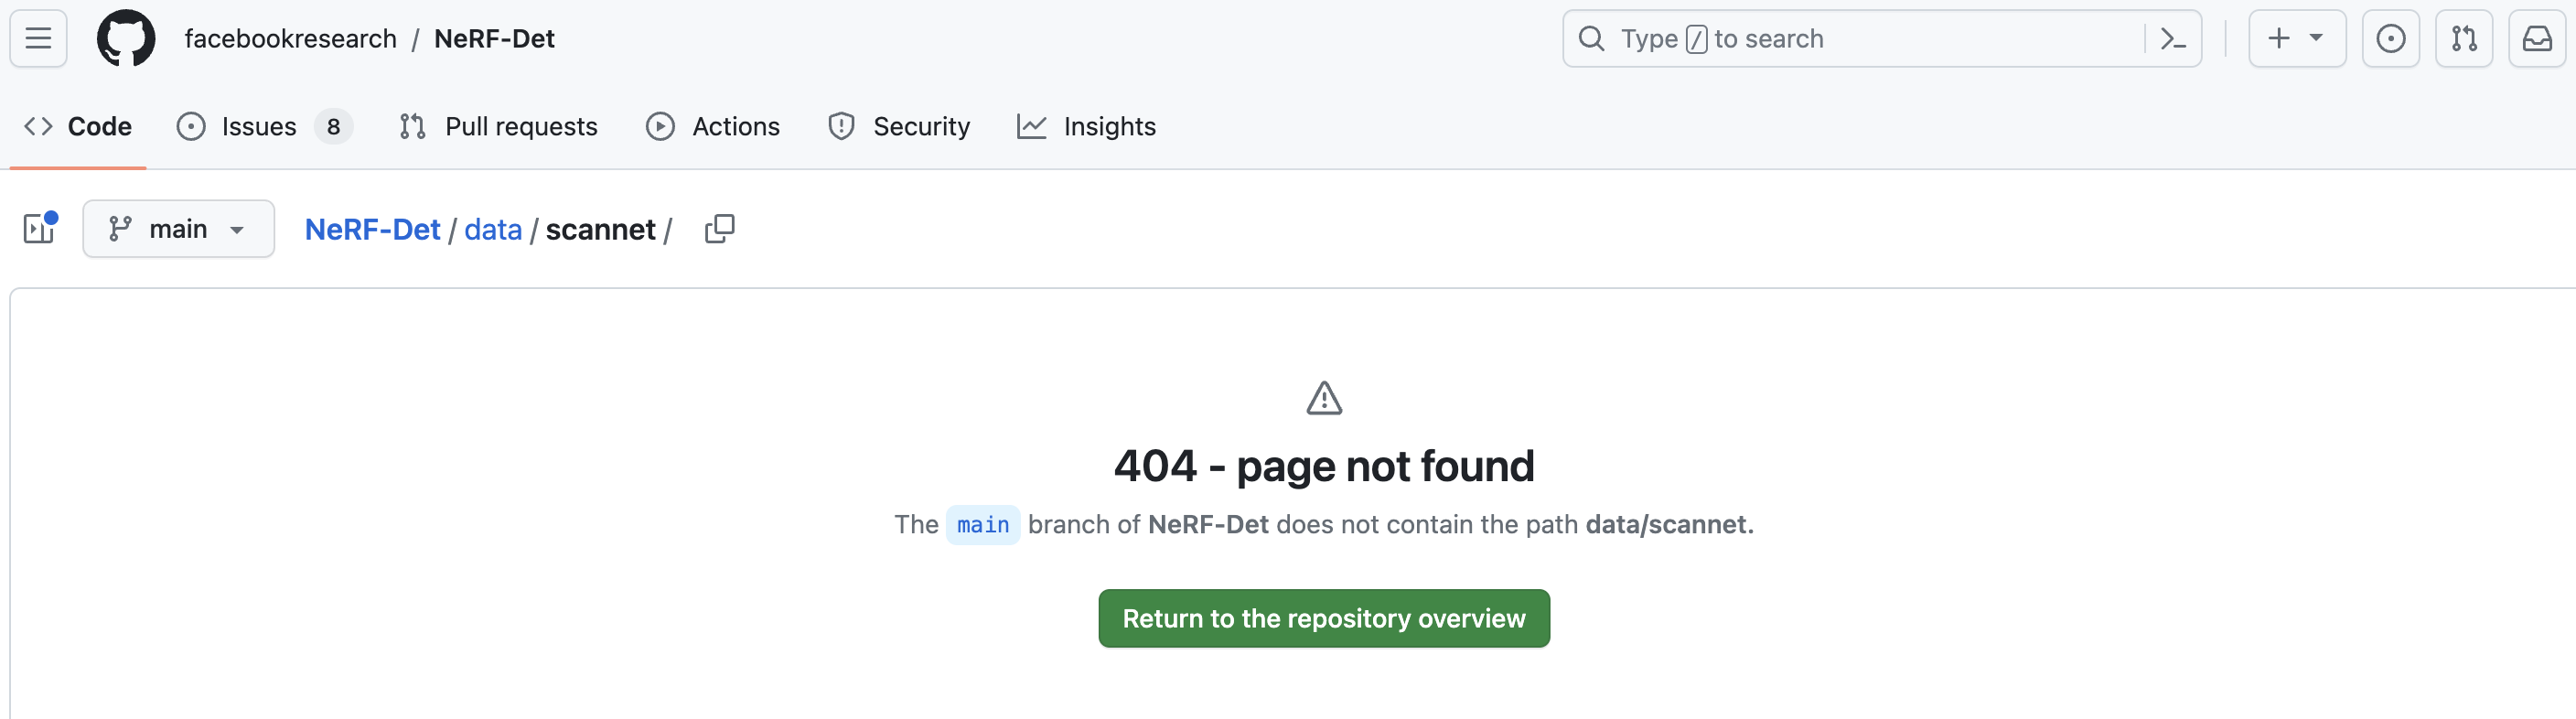The width and height of the screenshot is (2576, 719).
Task: Open the facebookresearch organization link
Action: click(x=290, y=38)
